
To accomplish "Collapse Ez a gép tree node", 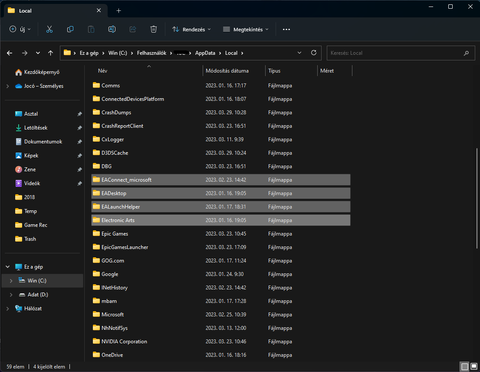I will (x=8, y=267).
